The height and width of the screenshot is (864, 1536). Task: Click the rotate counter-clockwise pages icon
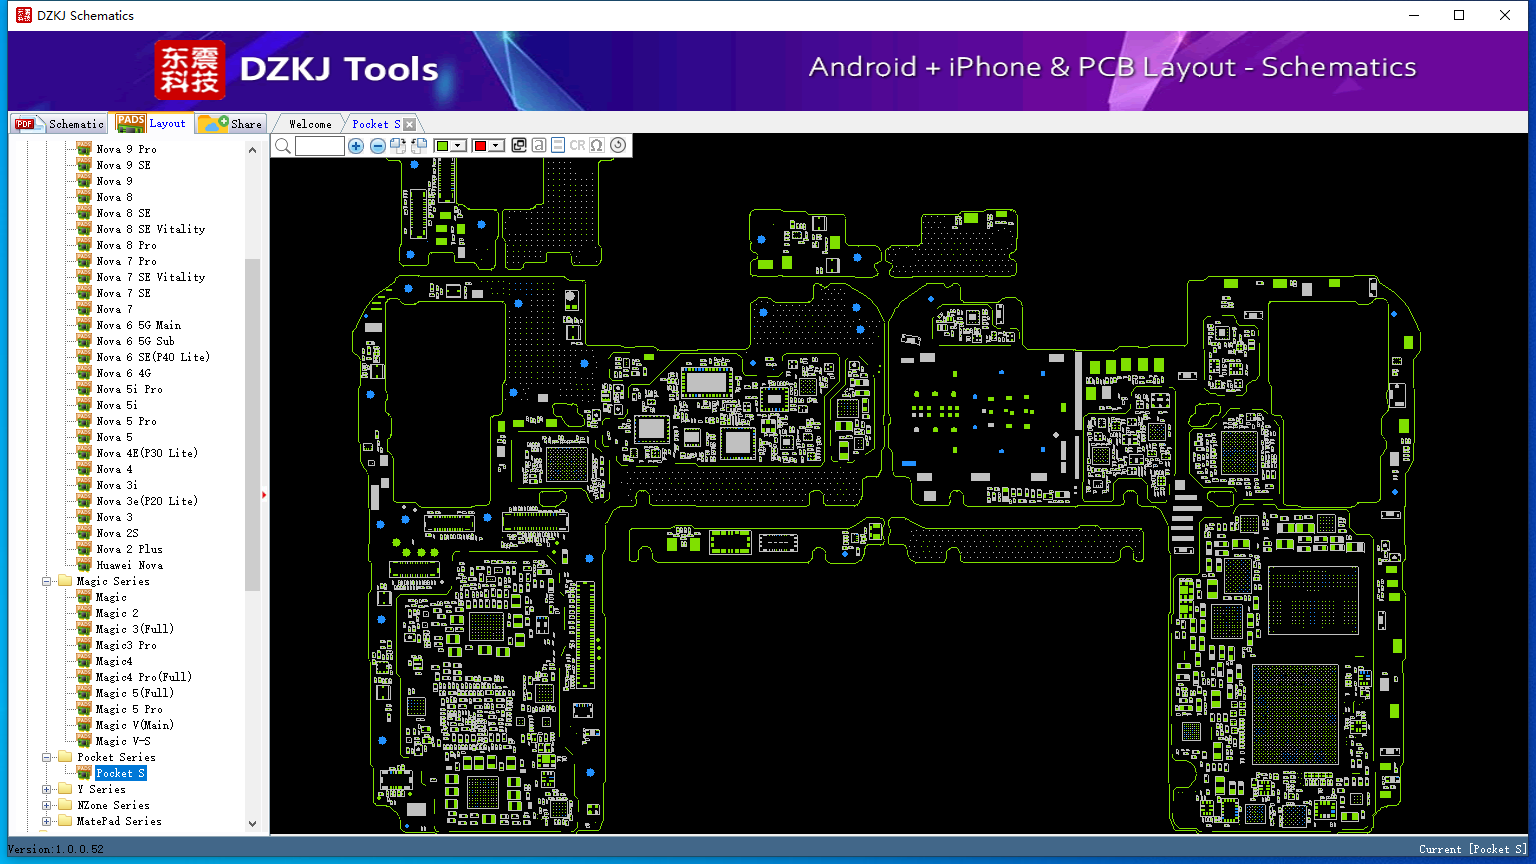pos(419,145)
